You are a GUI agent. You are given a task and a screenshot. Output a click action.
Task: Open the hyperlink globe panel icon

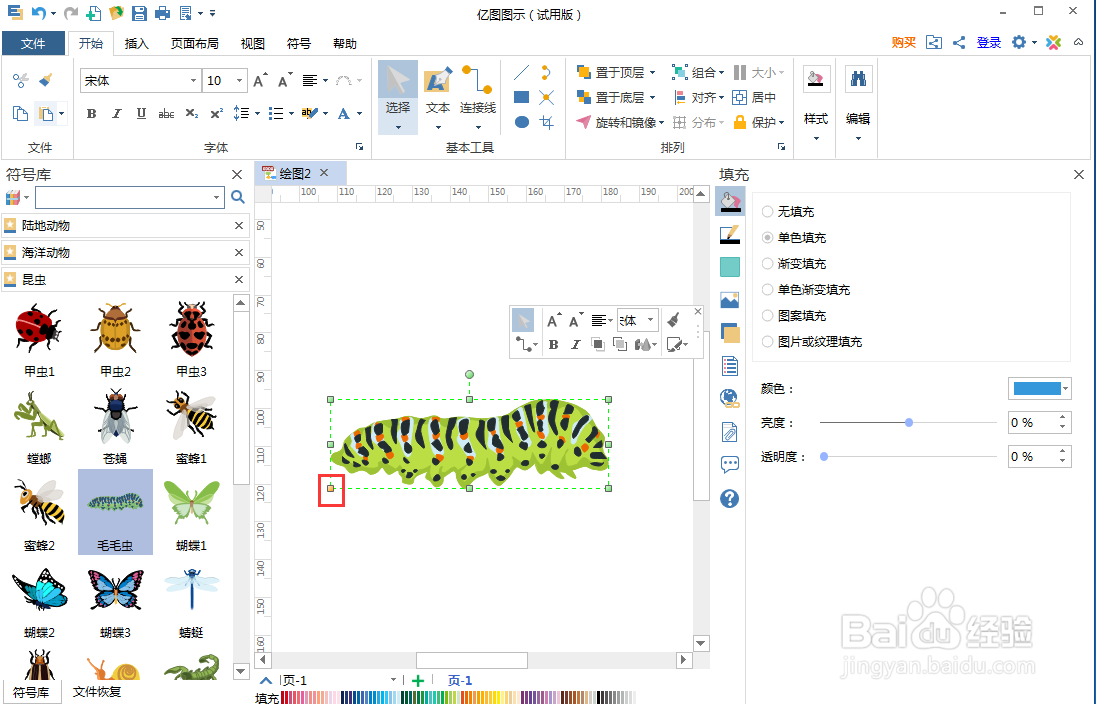pyautogui.click(x=730, y=398)
